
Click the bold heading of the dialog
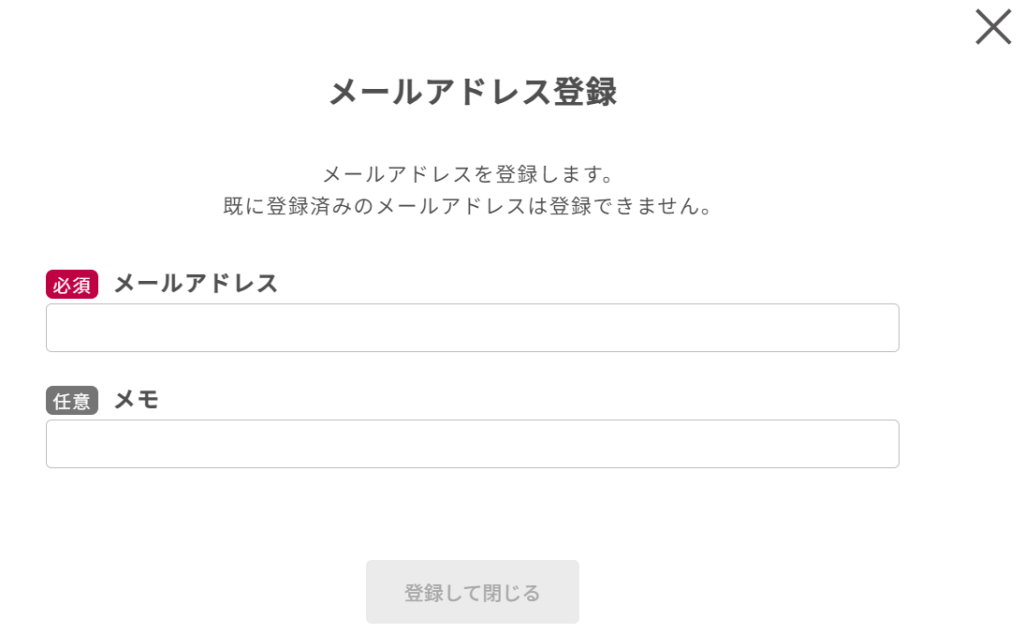(472, 93)
